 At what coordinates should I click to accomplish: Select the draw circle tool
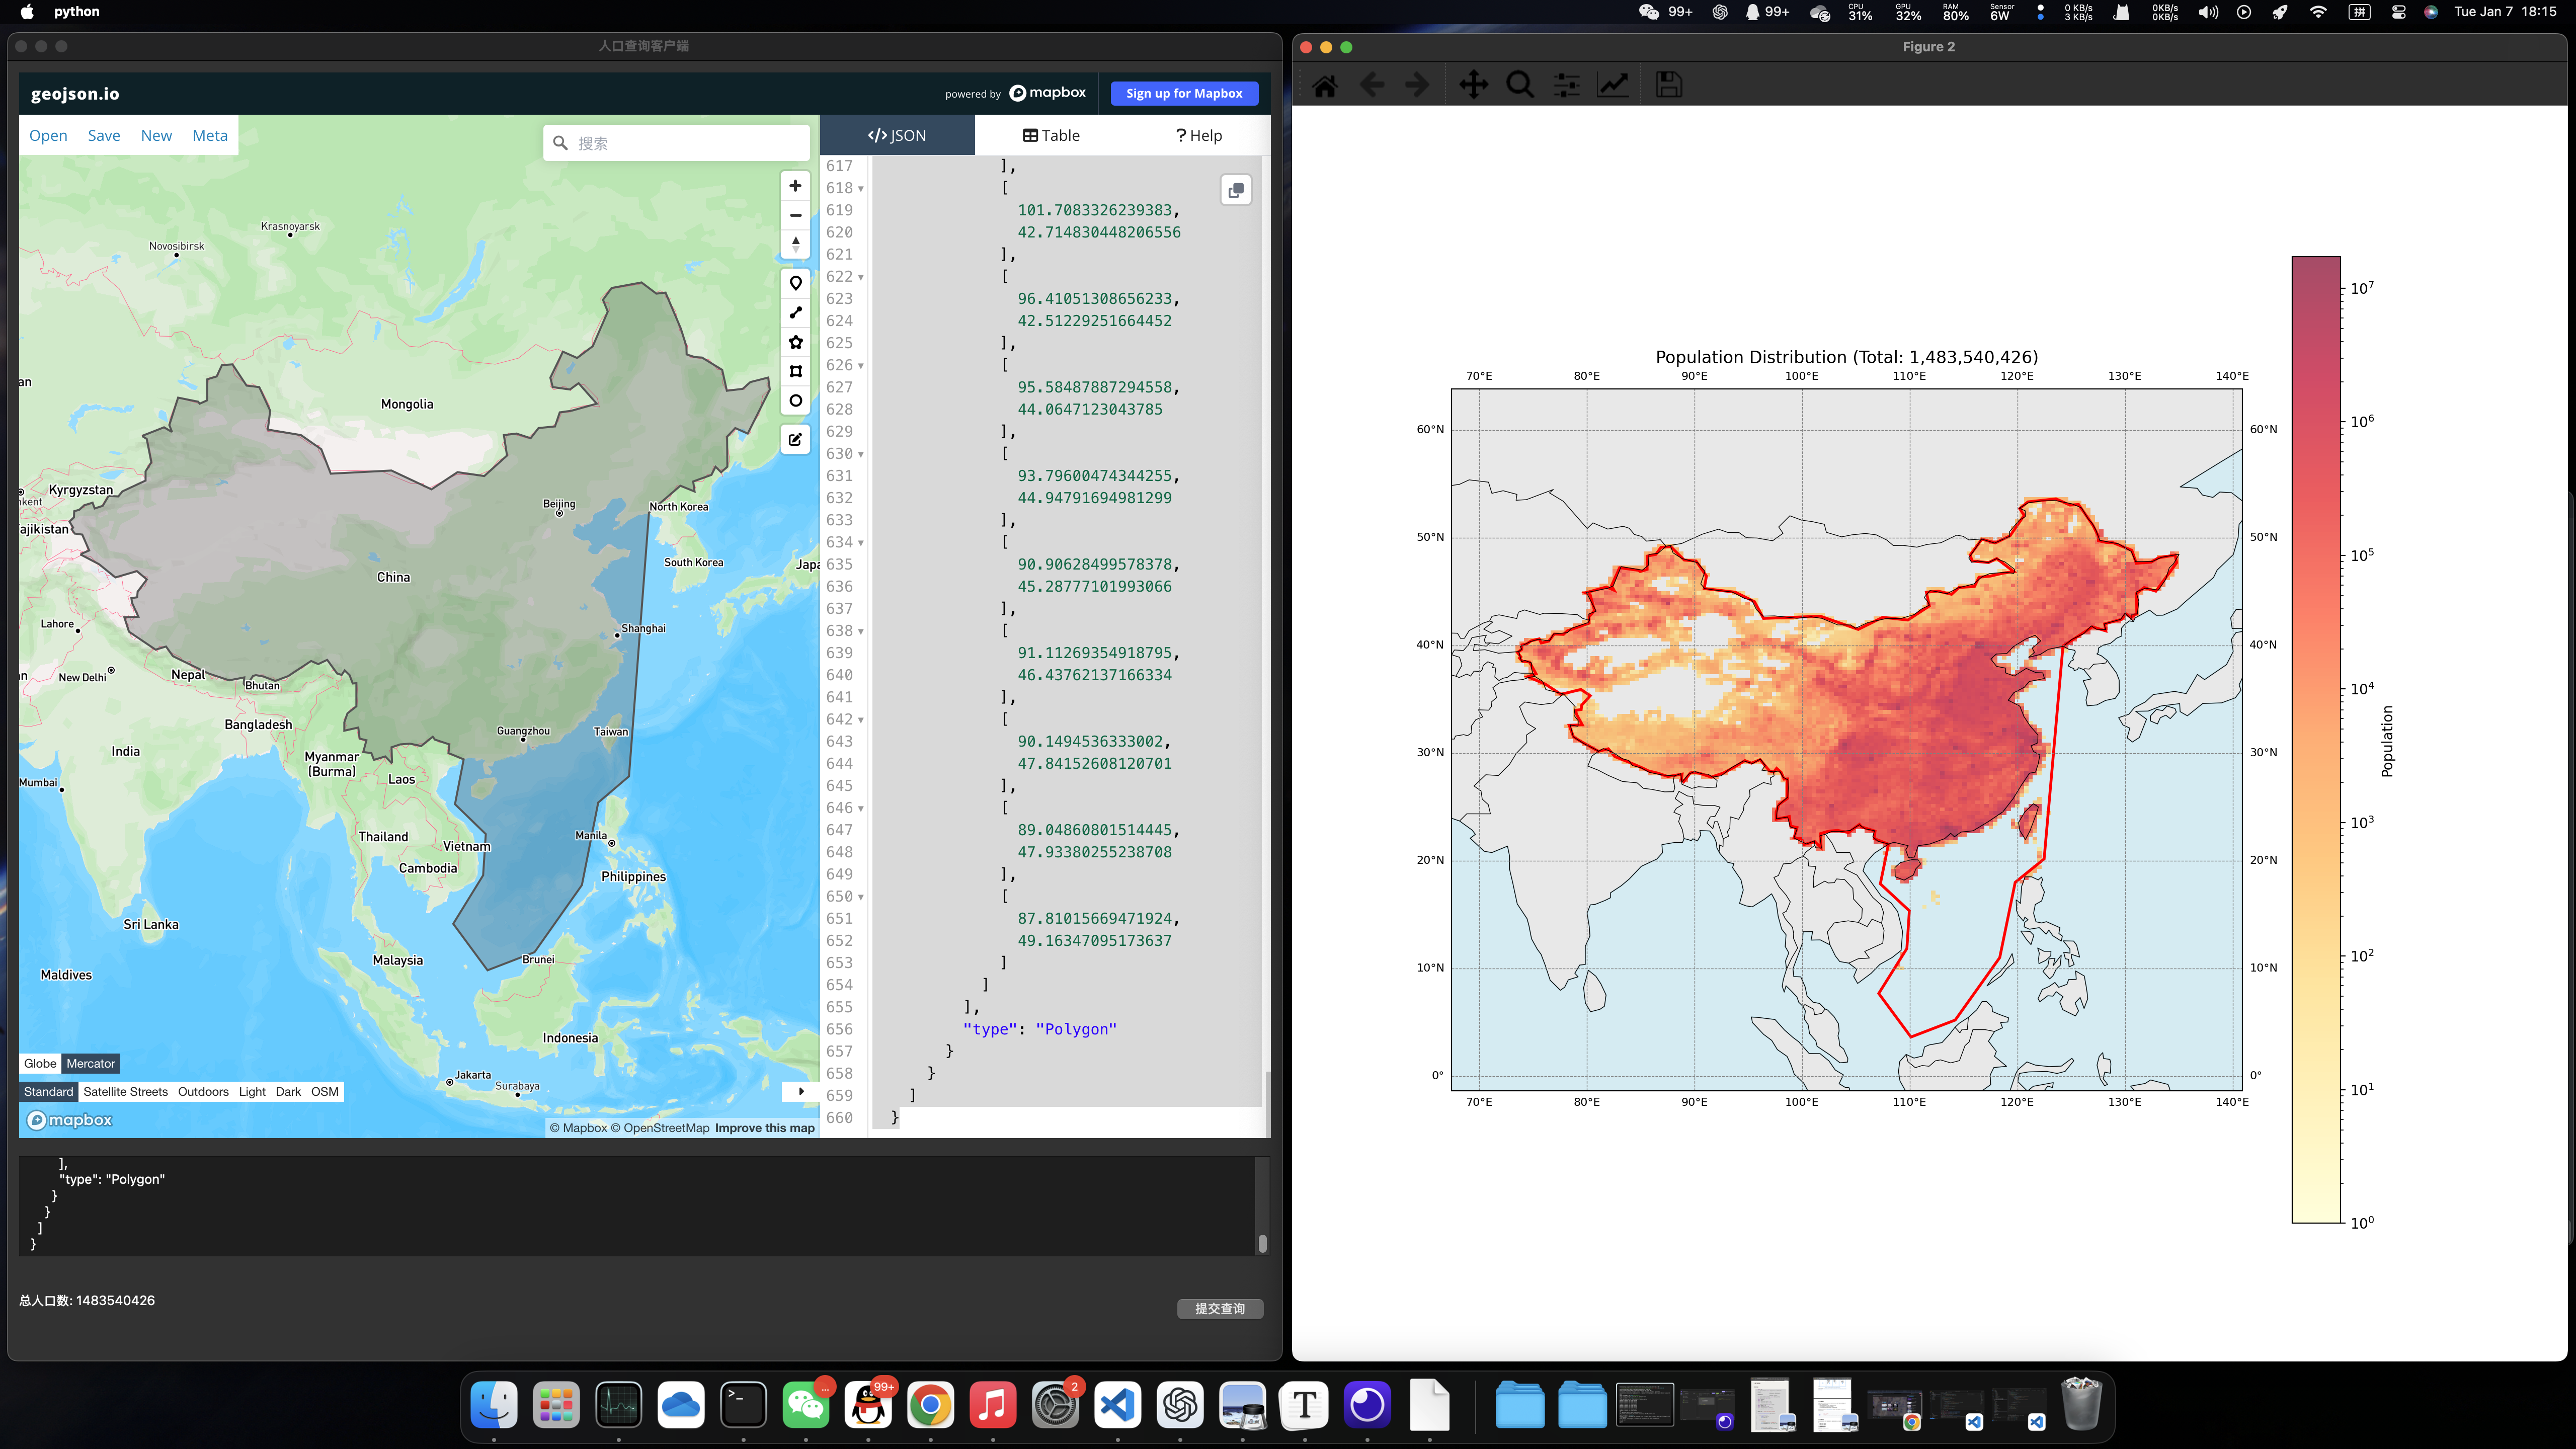(795, 401)
